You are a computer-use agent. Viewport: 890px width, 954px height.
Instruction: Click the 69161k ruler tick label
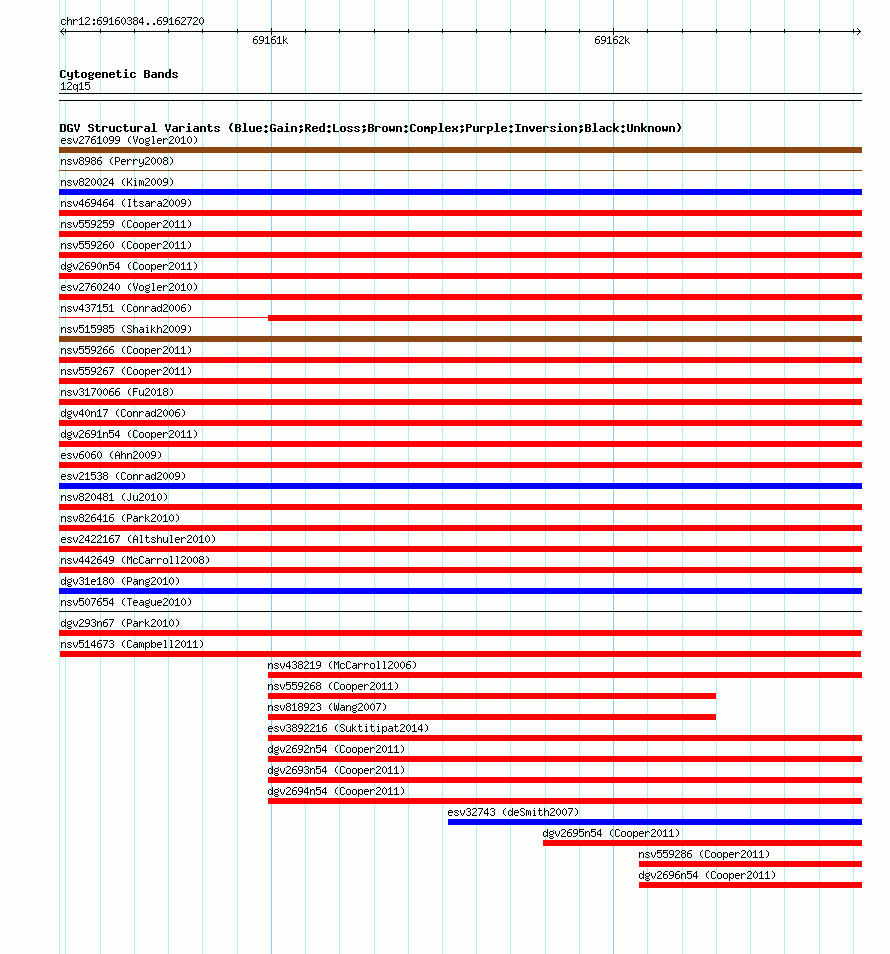(x=270, y=41)
